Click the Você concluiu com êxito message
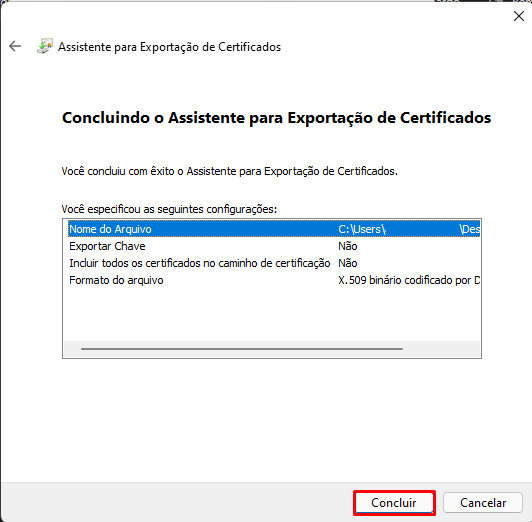The width and height of the screenshot is (532, 522). click(x=229, y=171)
